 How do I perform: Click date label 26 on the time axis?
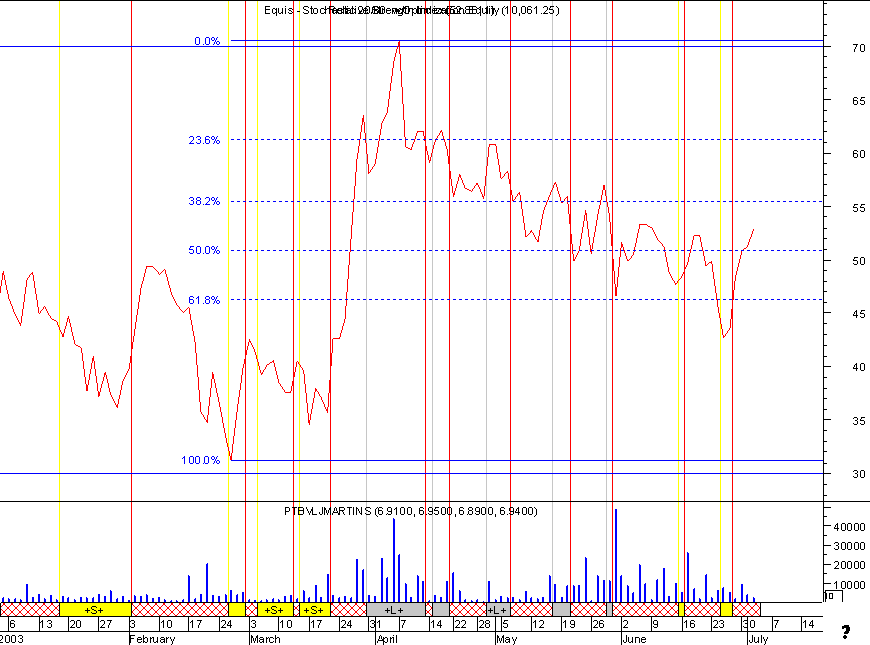point(598,624)
